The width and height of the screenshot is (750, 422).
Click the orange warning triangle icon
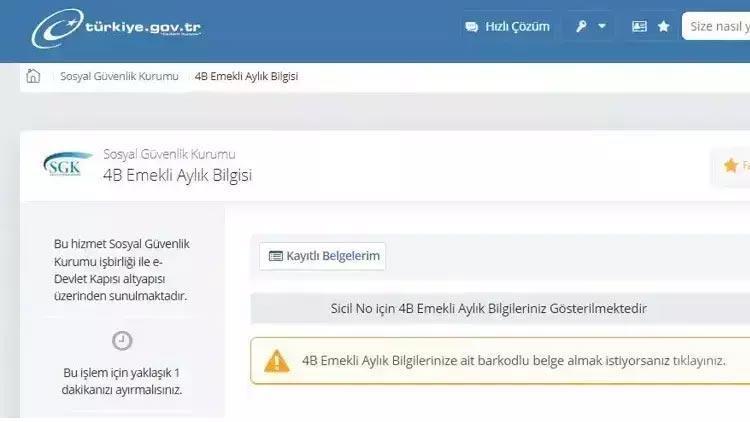pos(277,361)
